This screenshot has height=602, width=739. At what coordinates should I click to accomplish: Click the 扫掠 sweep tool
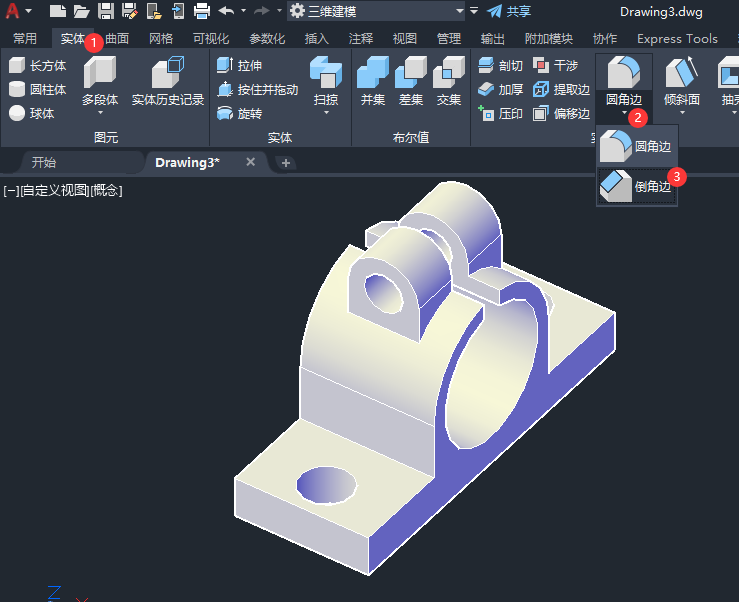(326, 80)
